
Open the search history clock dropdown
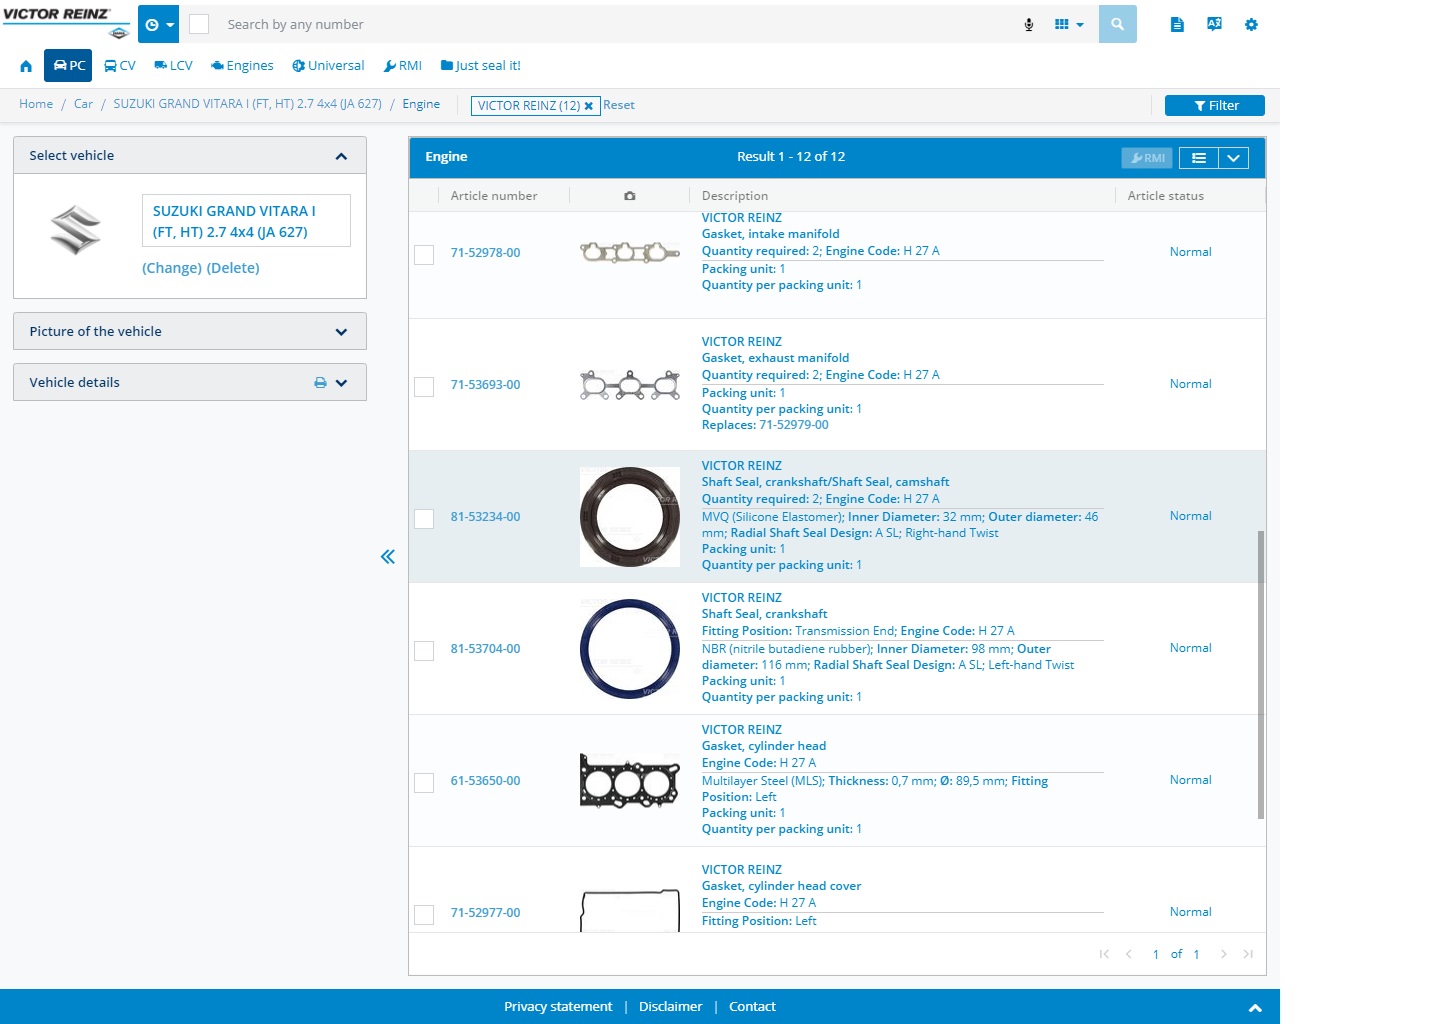[158, 24]
